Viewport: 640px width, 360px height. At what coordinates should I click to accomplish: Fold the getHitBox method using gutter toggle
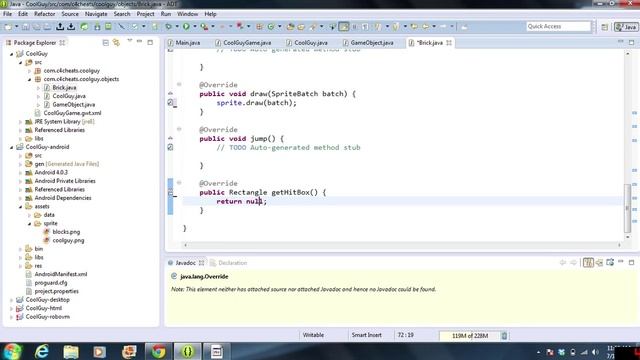click(179, 183)
